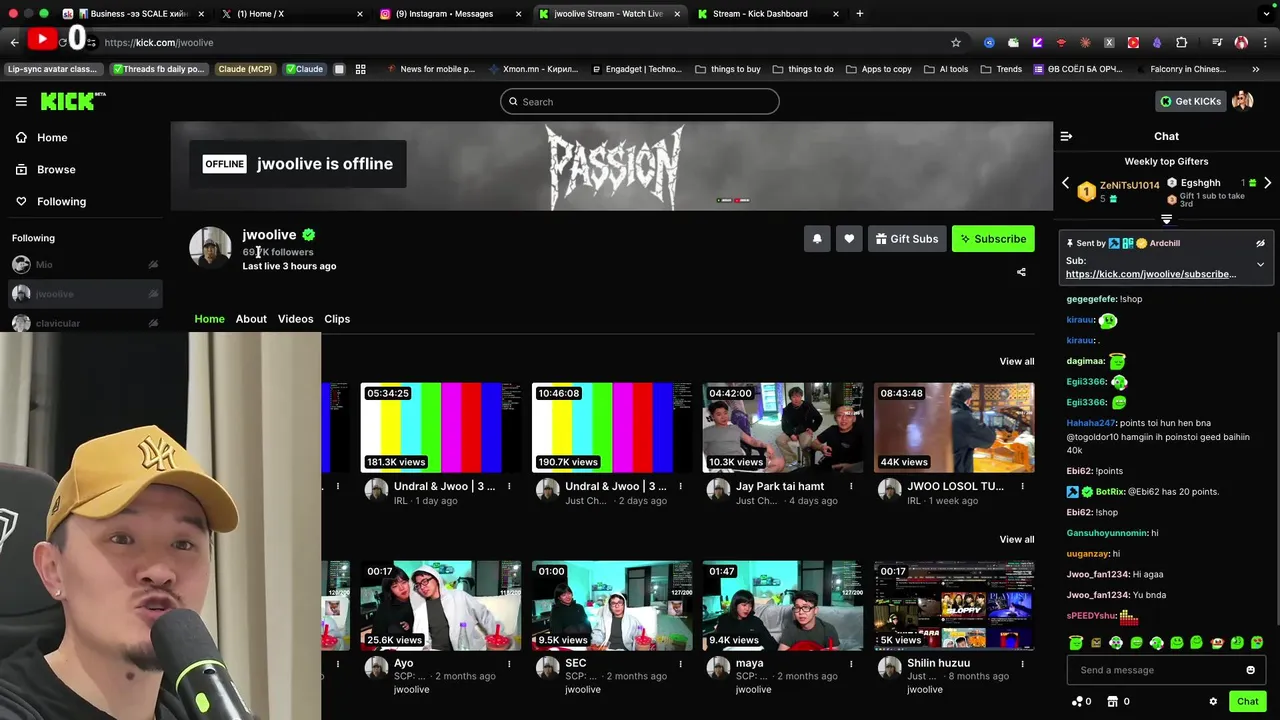Click the green Chat send button
The width and height of the screenshot is (1280, 720).
pos(1247,702)
